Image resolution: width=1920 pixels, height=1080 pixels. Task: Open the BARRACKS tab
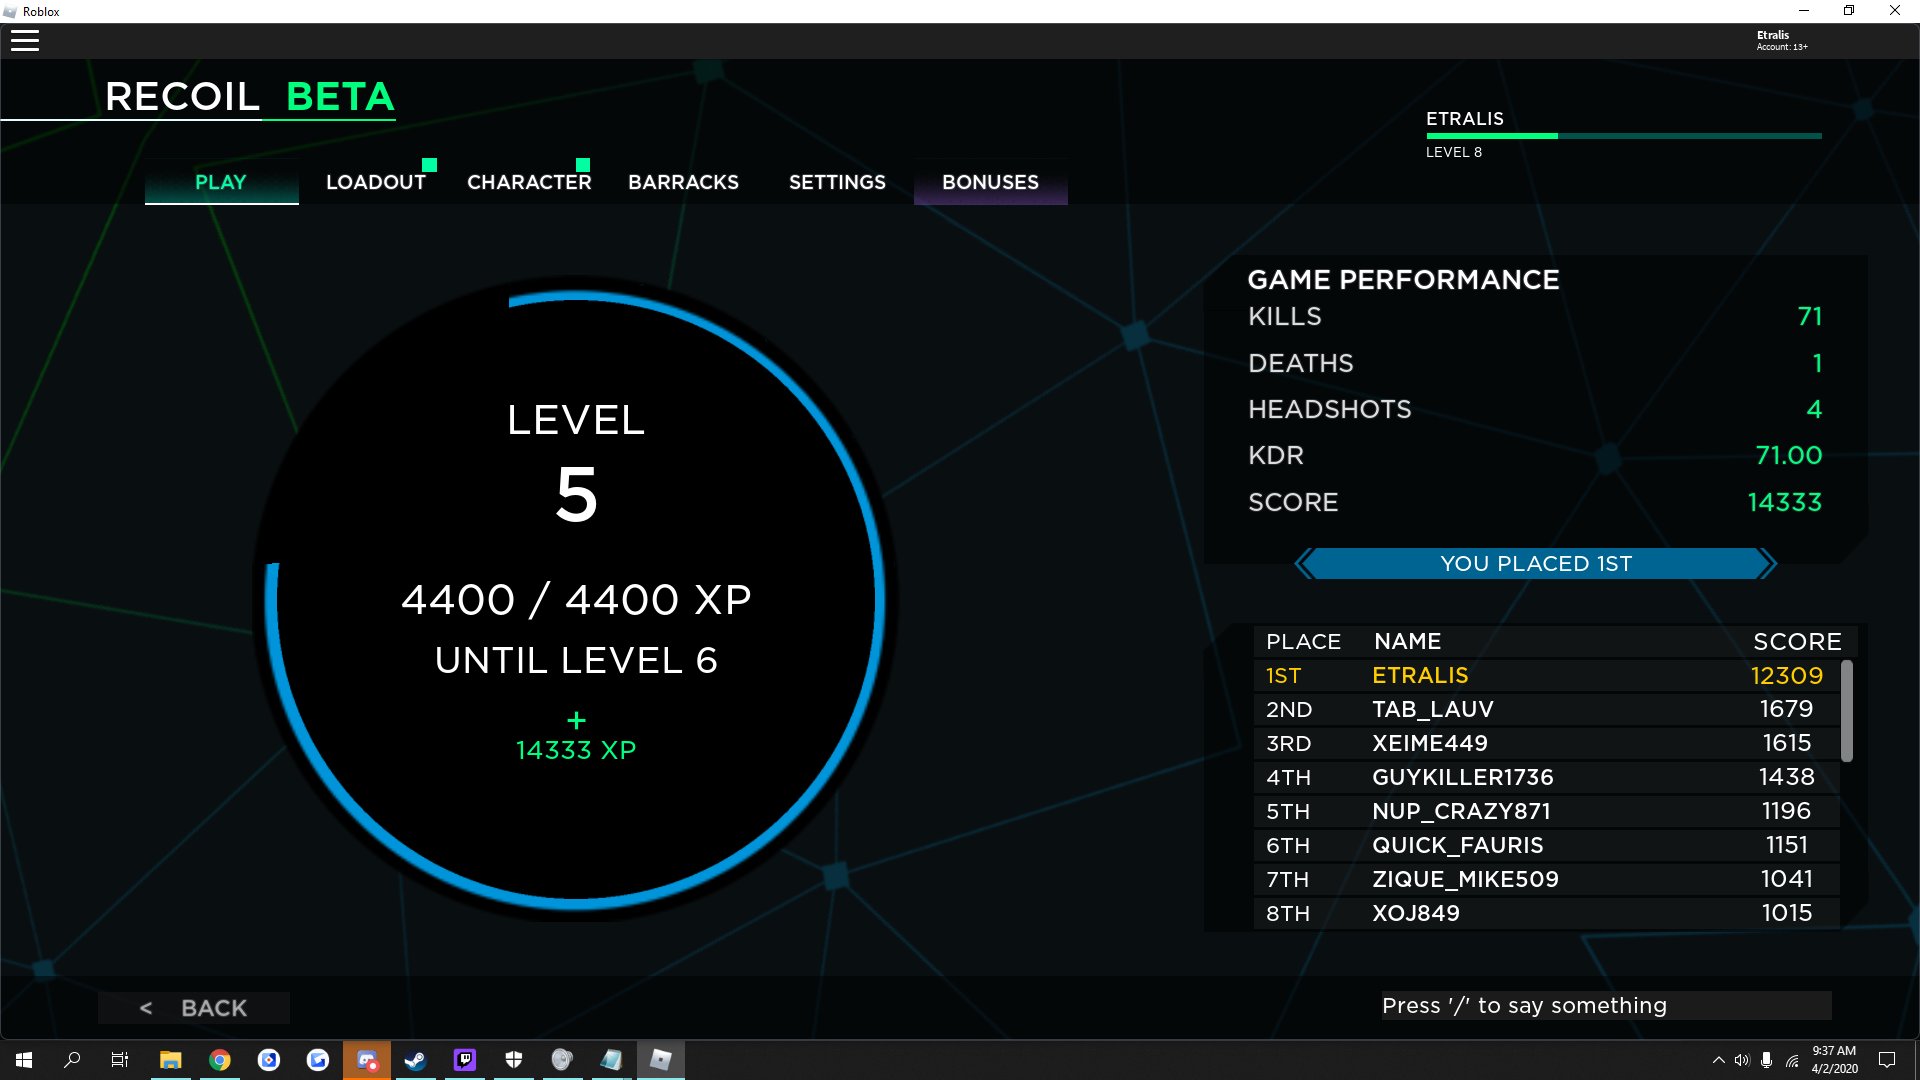click(x=683, y=182)
